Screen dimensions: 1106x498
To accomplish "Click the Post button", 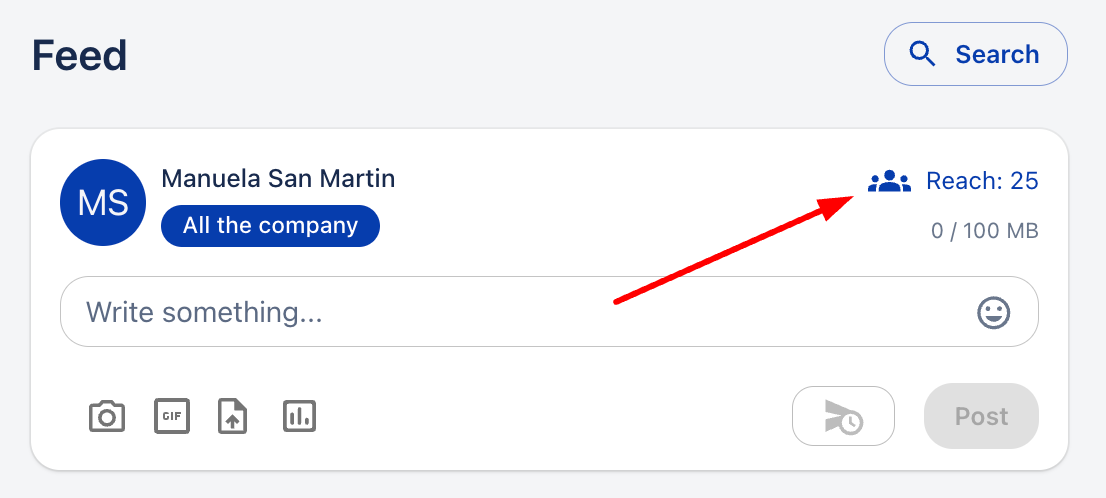I will 981,416.
